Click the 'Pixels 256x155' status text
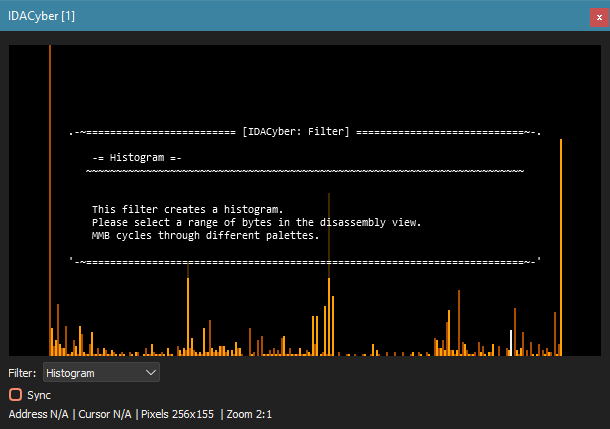This screenshot has height=429, width=610. click(177, 414)
